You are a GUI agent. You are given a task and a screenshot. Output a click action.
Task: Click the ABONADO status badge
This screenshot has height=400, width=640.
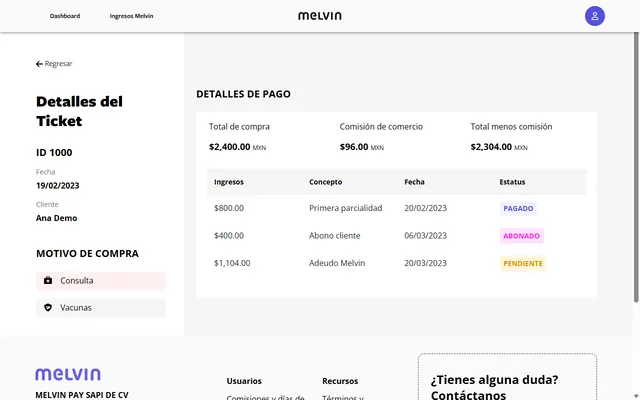point(522,236)
